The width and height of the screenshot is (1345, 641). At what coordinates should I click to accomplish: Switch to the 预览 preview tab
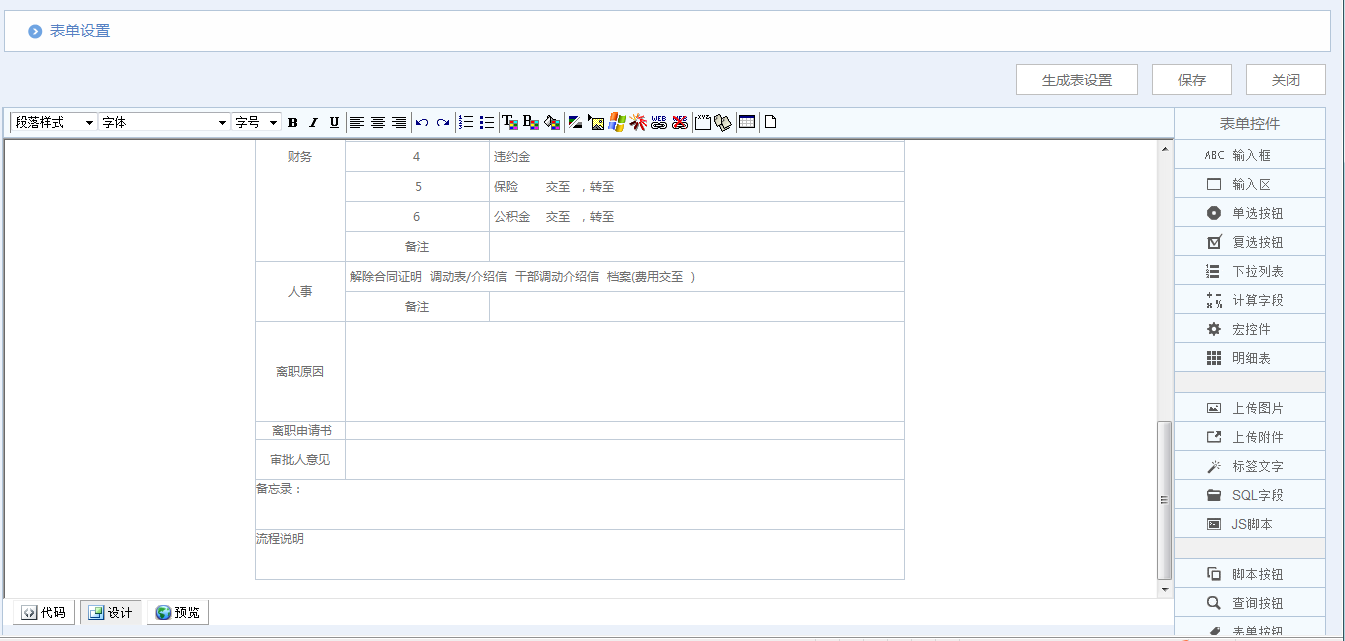coord(177,612)
